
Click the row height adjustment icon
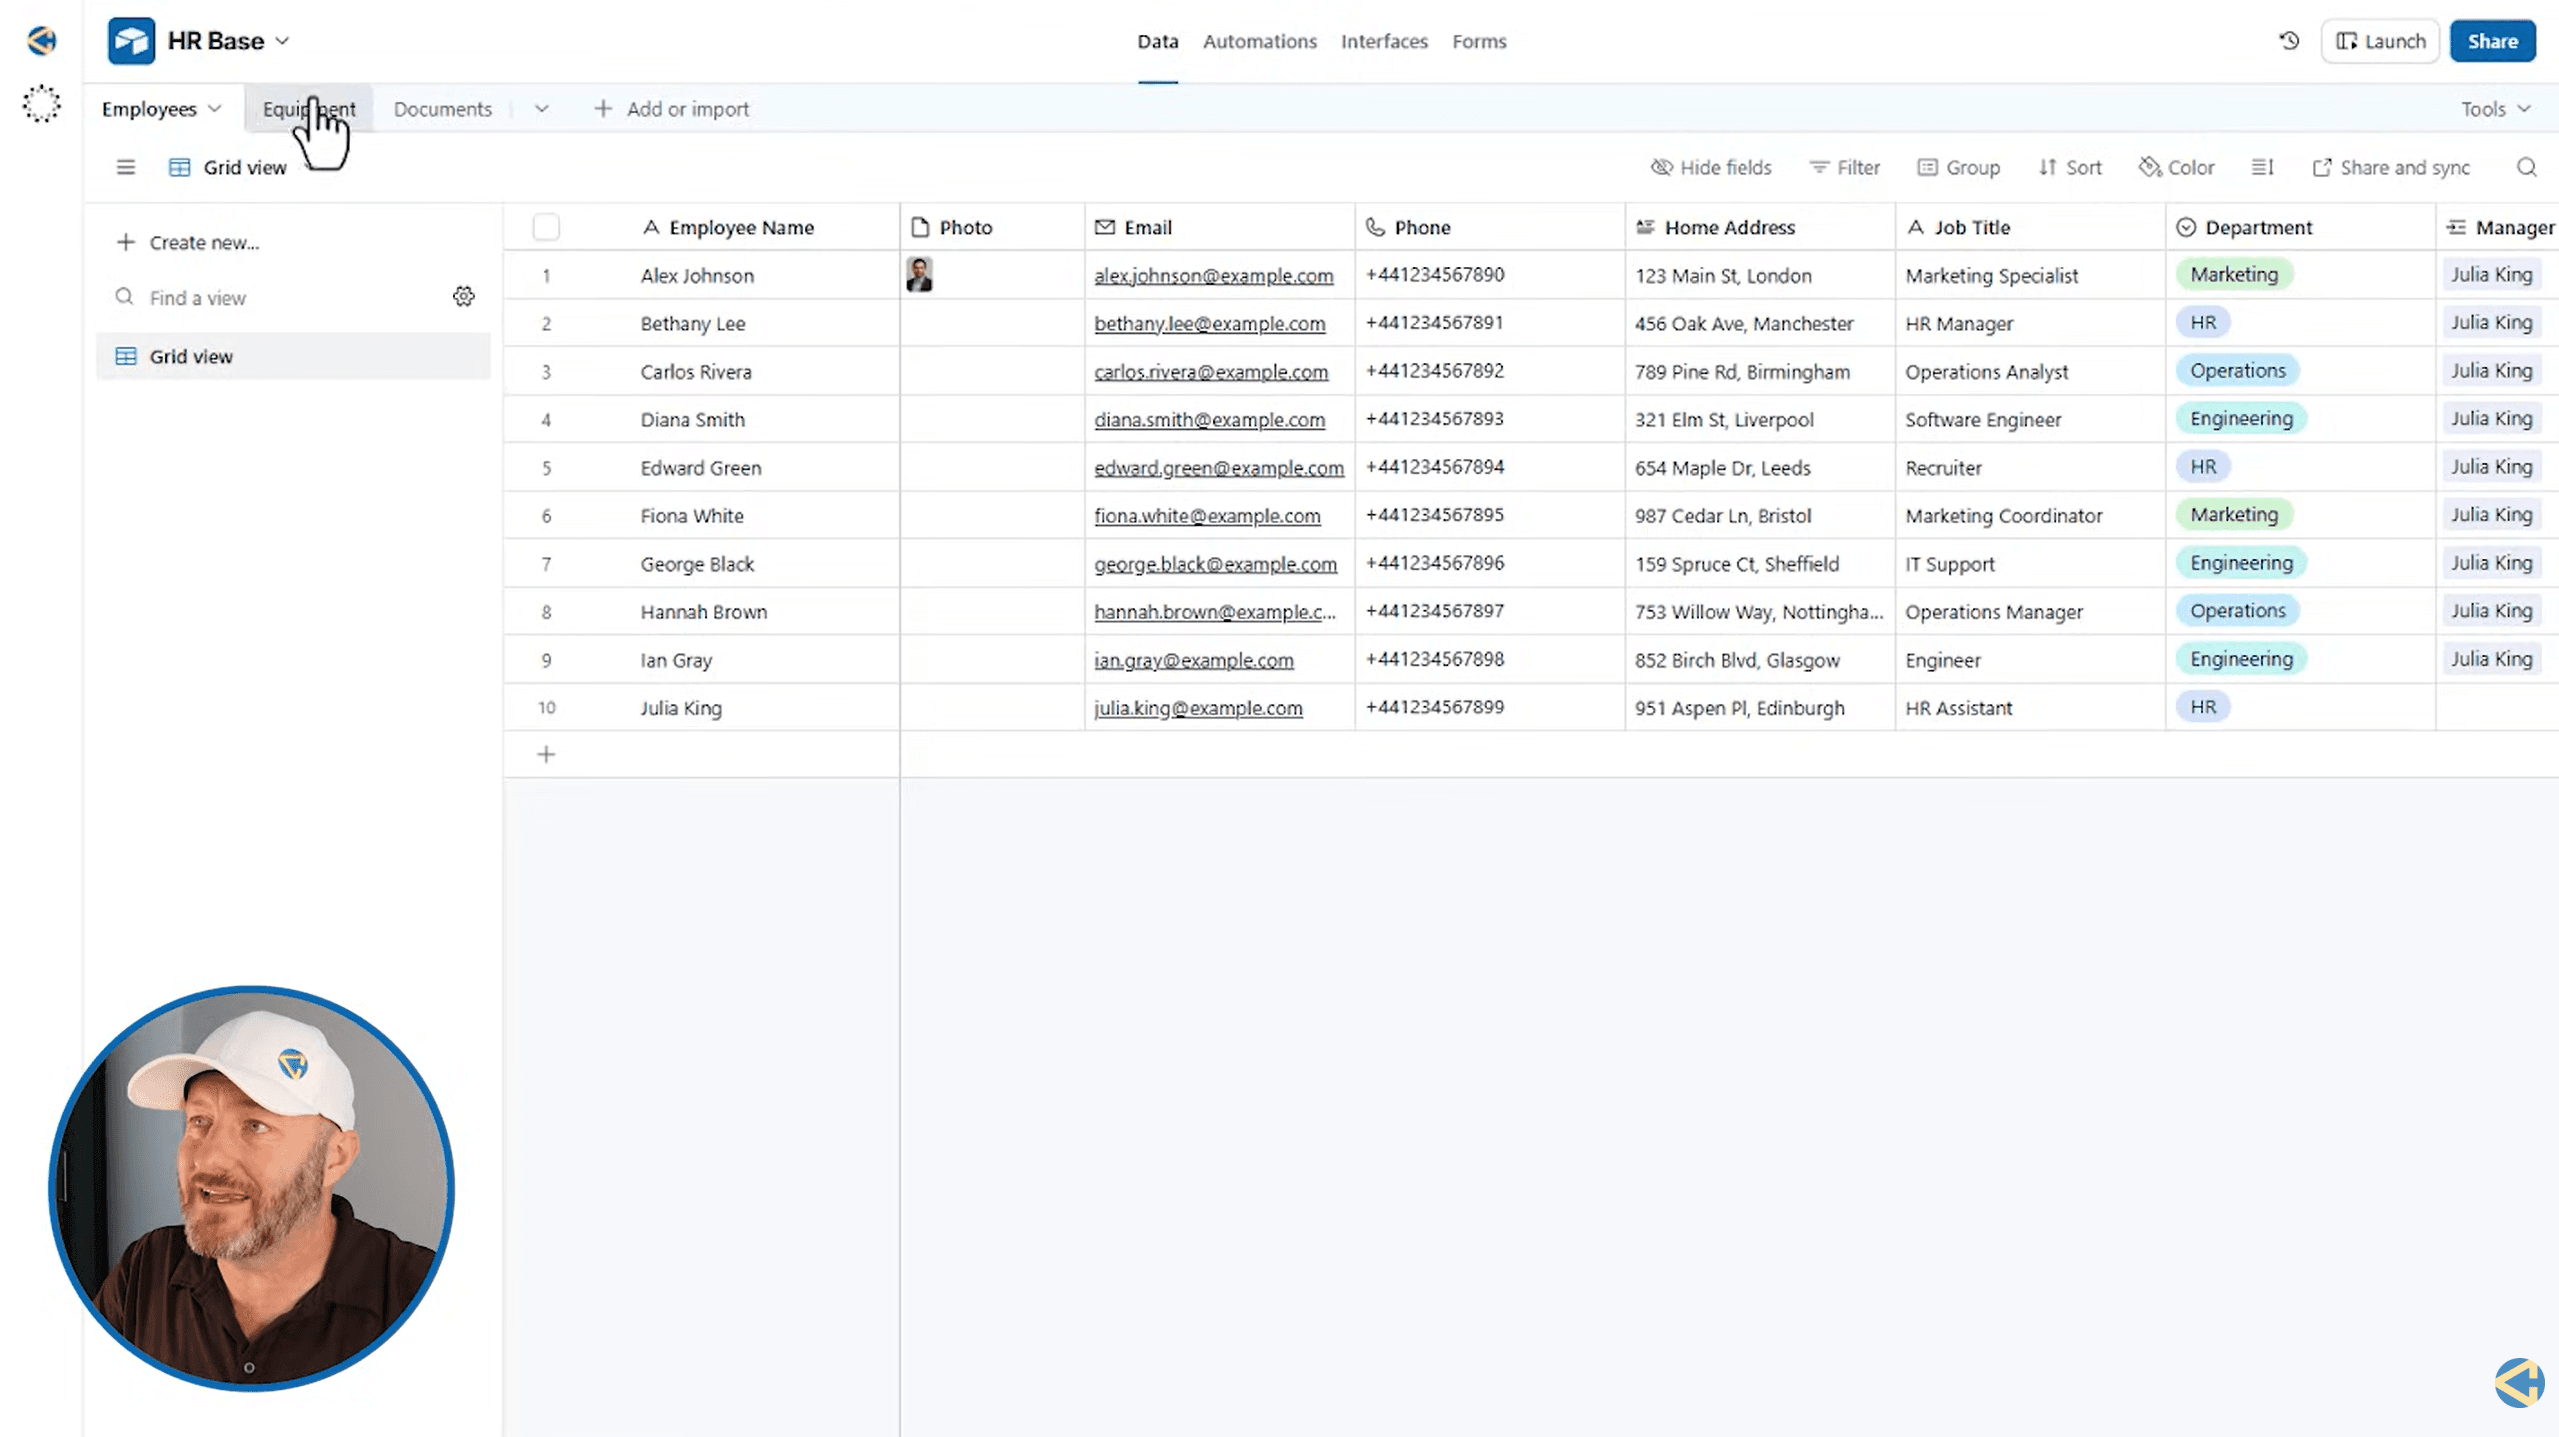tap(2263, 167)
